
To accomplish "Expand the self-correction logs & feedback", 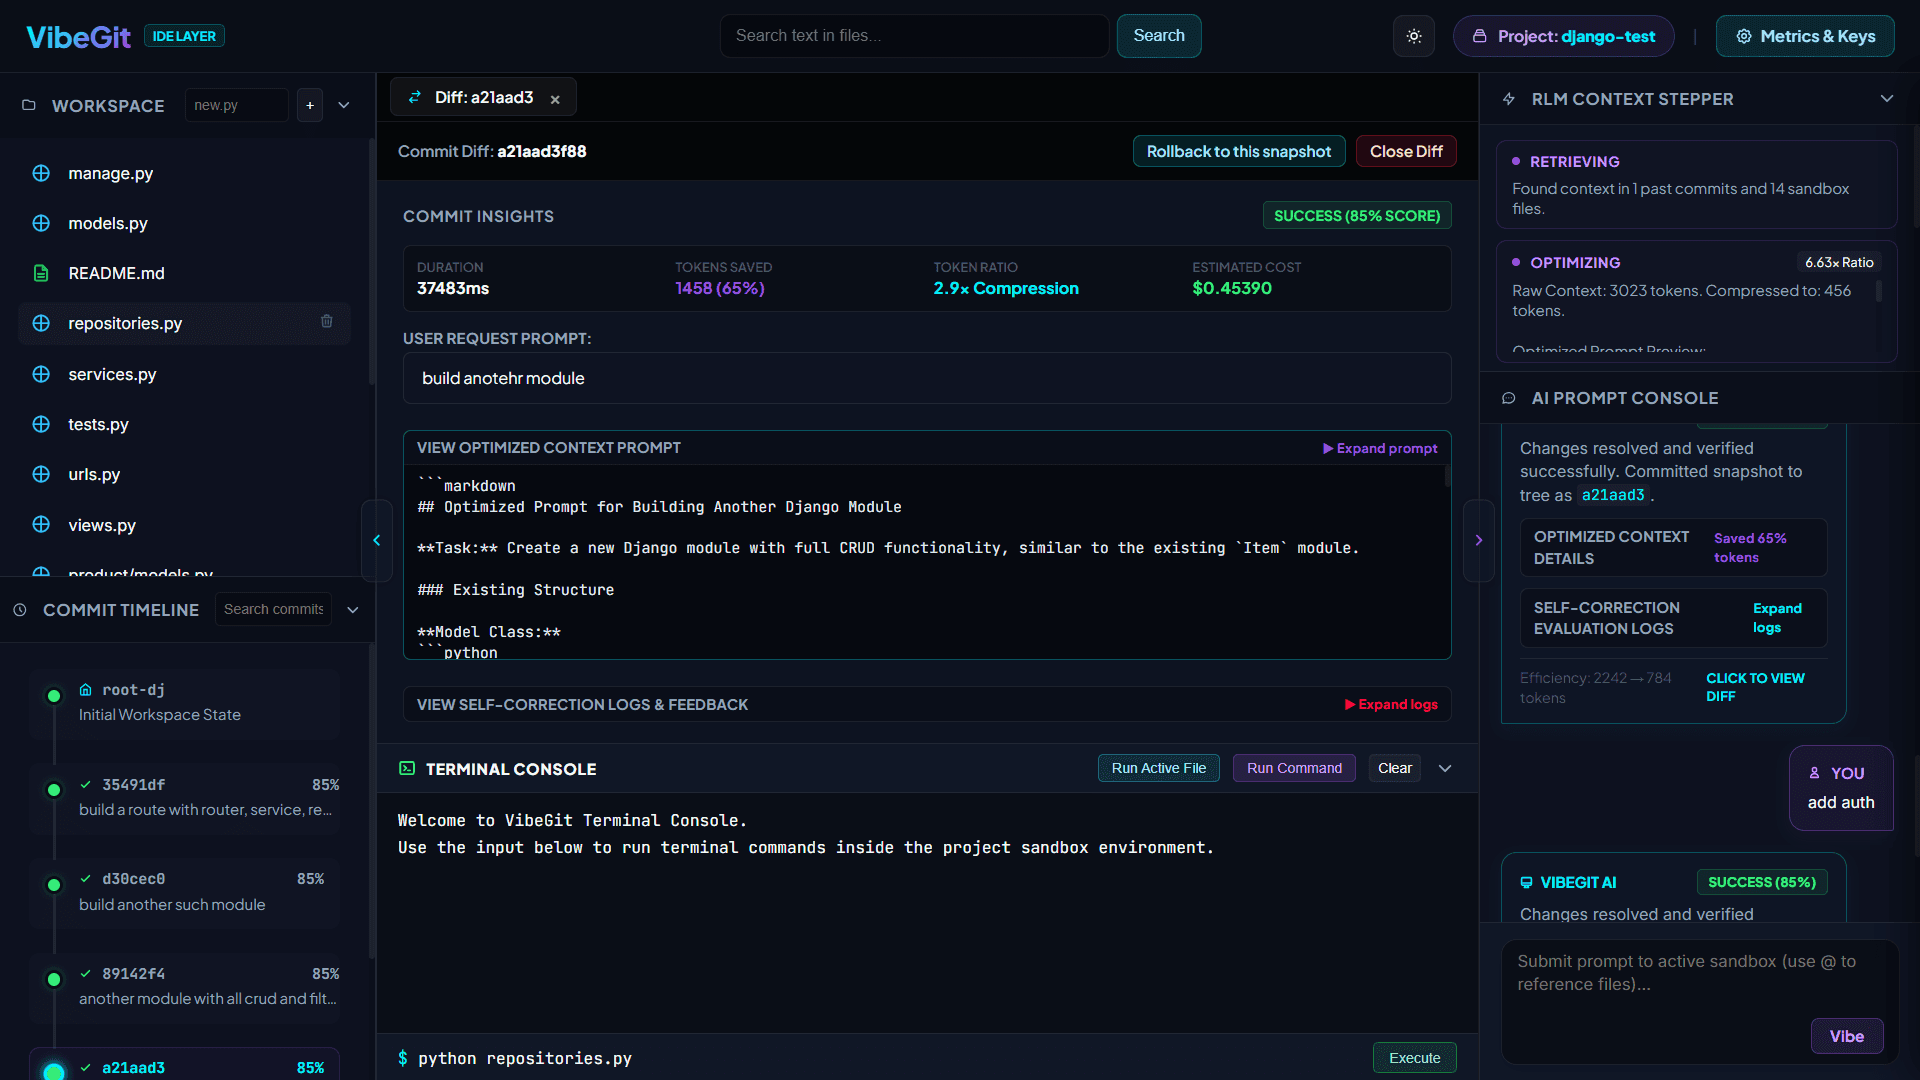I will coord(1391,704).
